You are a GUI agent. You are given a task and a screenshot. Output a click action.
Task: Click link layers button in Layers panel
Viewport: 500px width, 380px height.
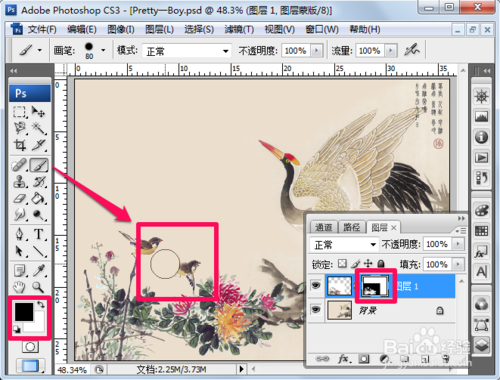(322, 359)
